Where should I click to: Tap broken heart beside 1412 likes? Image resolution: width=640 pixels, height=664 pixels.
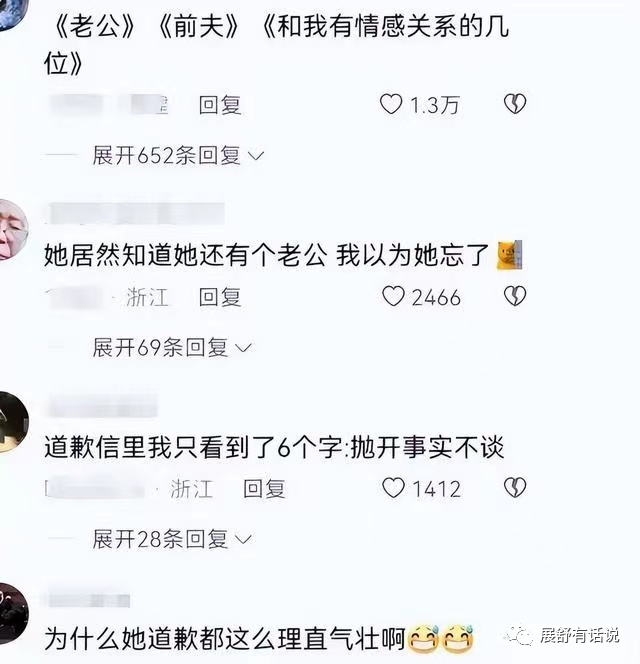tap(515, 487)
